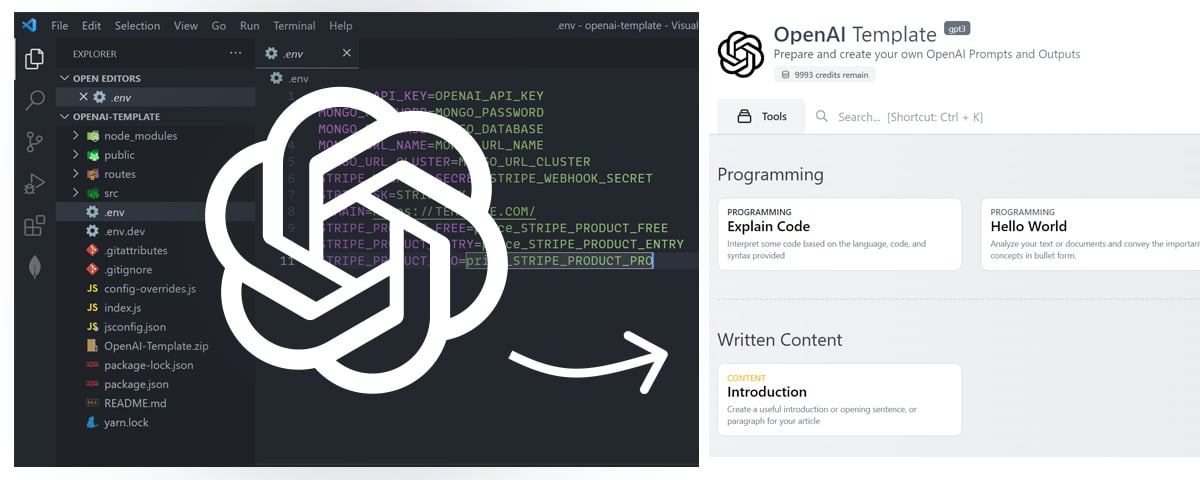Close the .env editor tab

coord(347,53)
